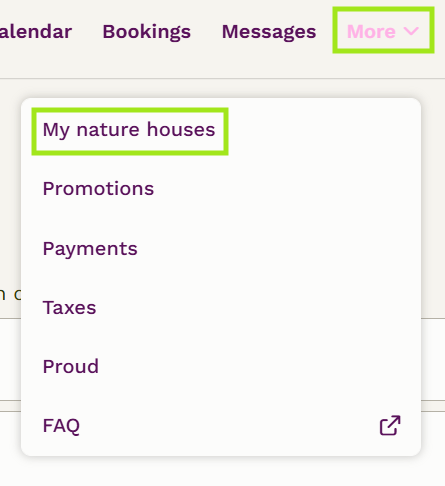View the Taxes section

pyautogui.click(x=69, y=307)
